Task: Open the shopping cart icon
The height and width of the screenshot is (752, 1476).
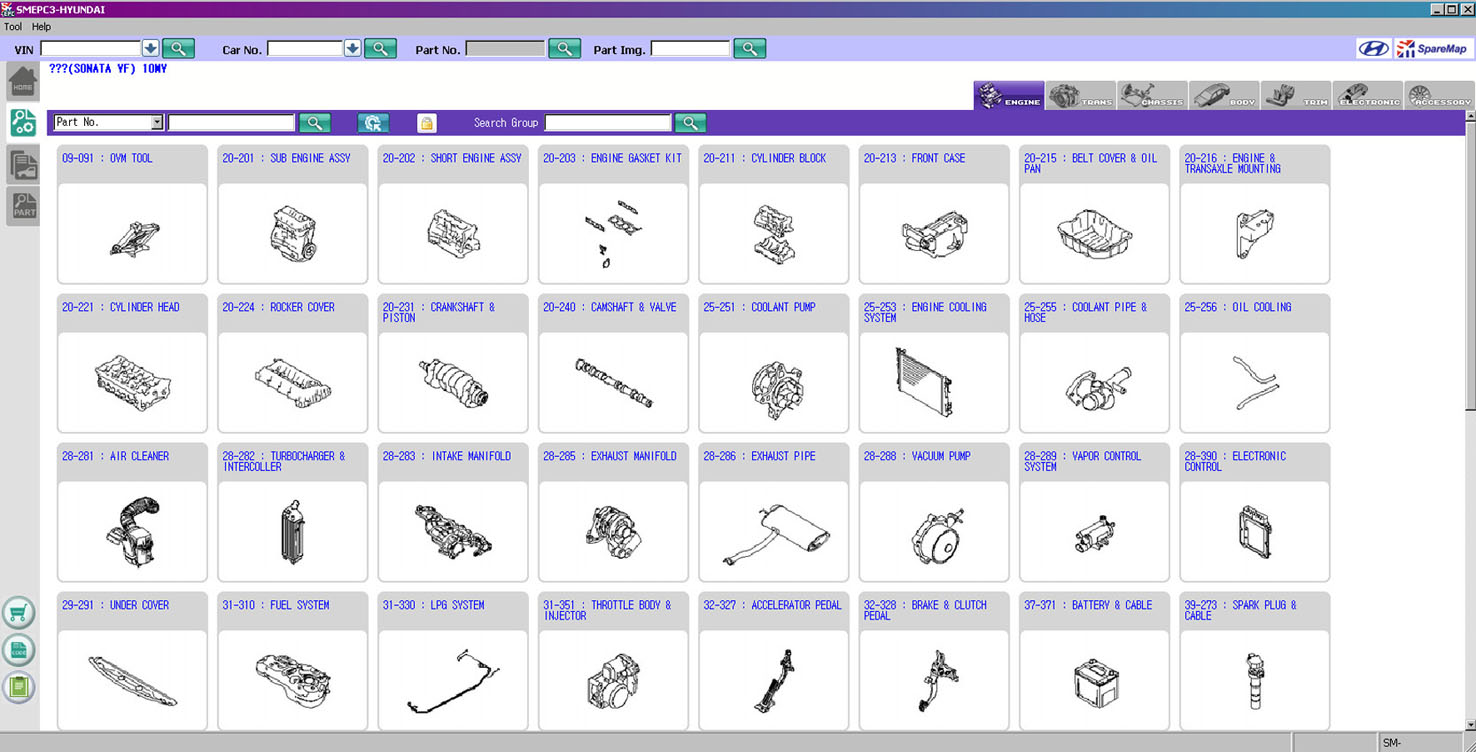Action: (18, 613)
